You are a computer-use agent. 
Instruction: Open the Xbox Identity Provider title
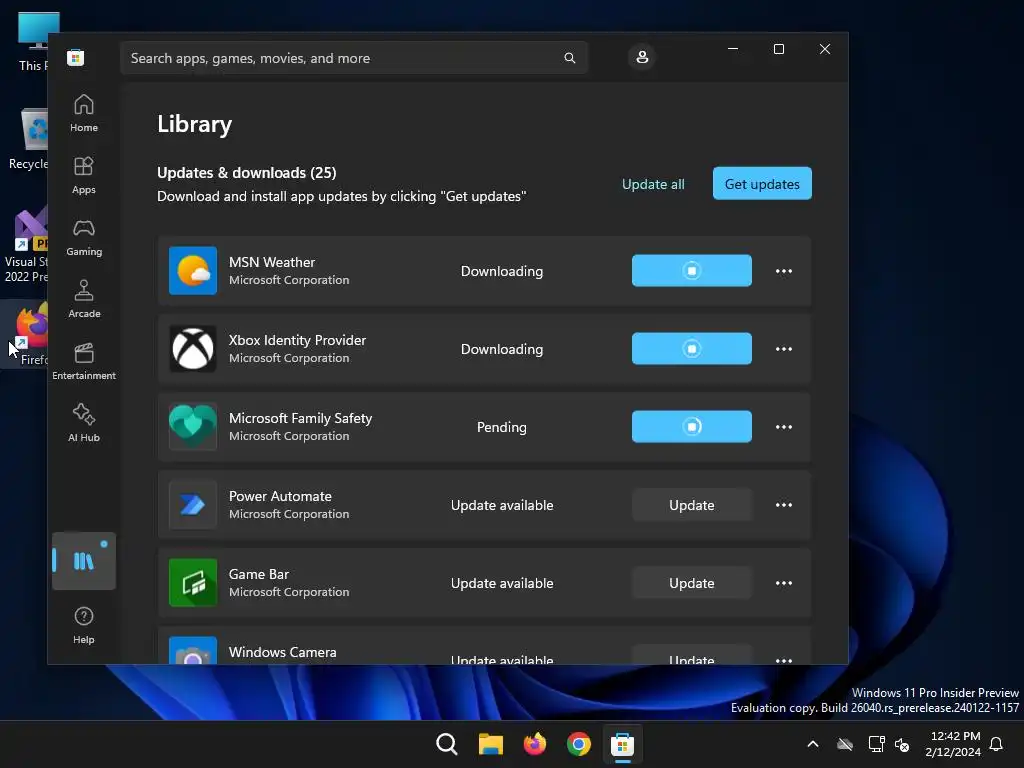click(x=297, y=340)
